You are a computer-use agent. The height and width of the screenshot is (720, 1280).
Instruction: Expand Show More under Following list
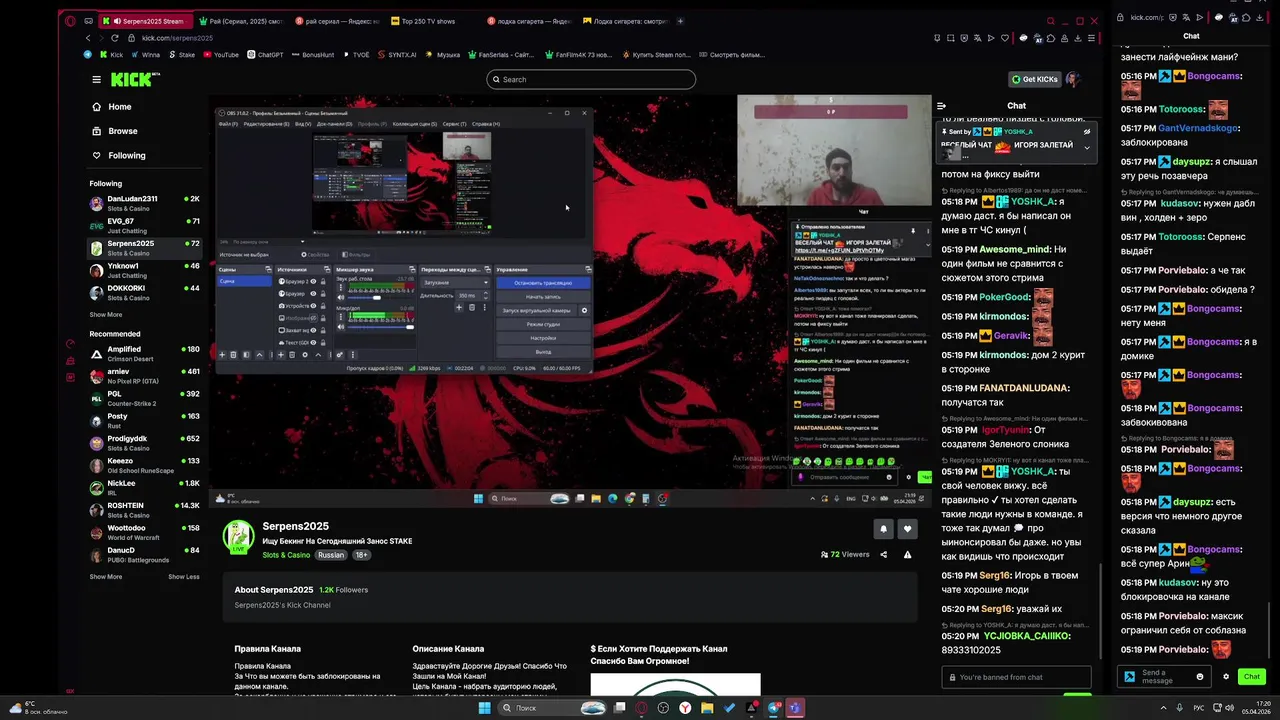[x=106, y=314]
